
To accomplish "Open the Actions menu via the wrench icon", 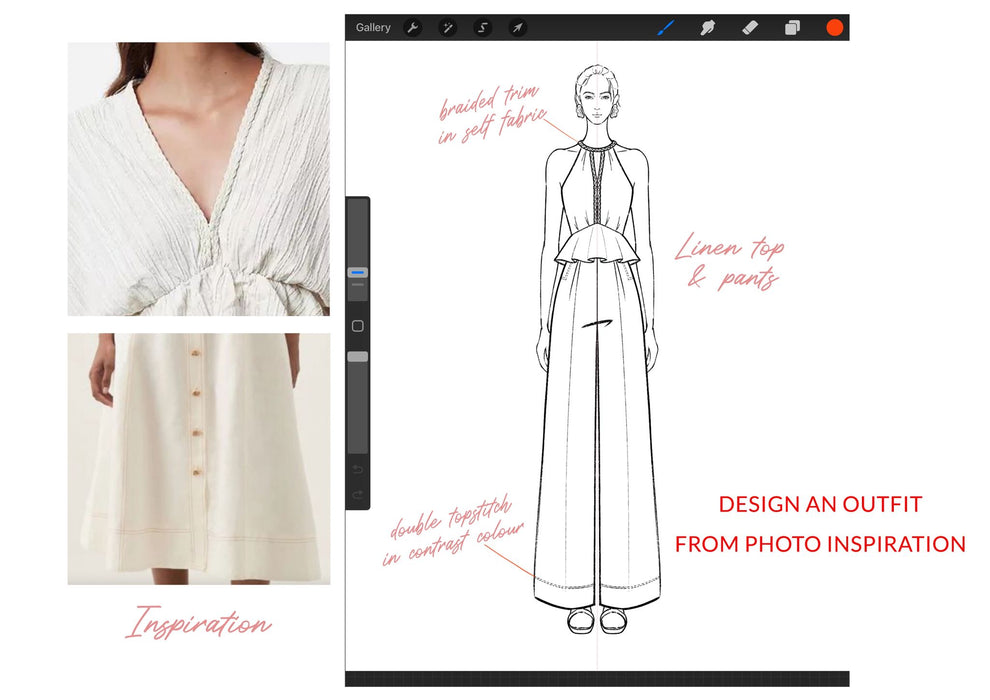I will click(x=413, y=27).
